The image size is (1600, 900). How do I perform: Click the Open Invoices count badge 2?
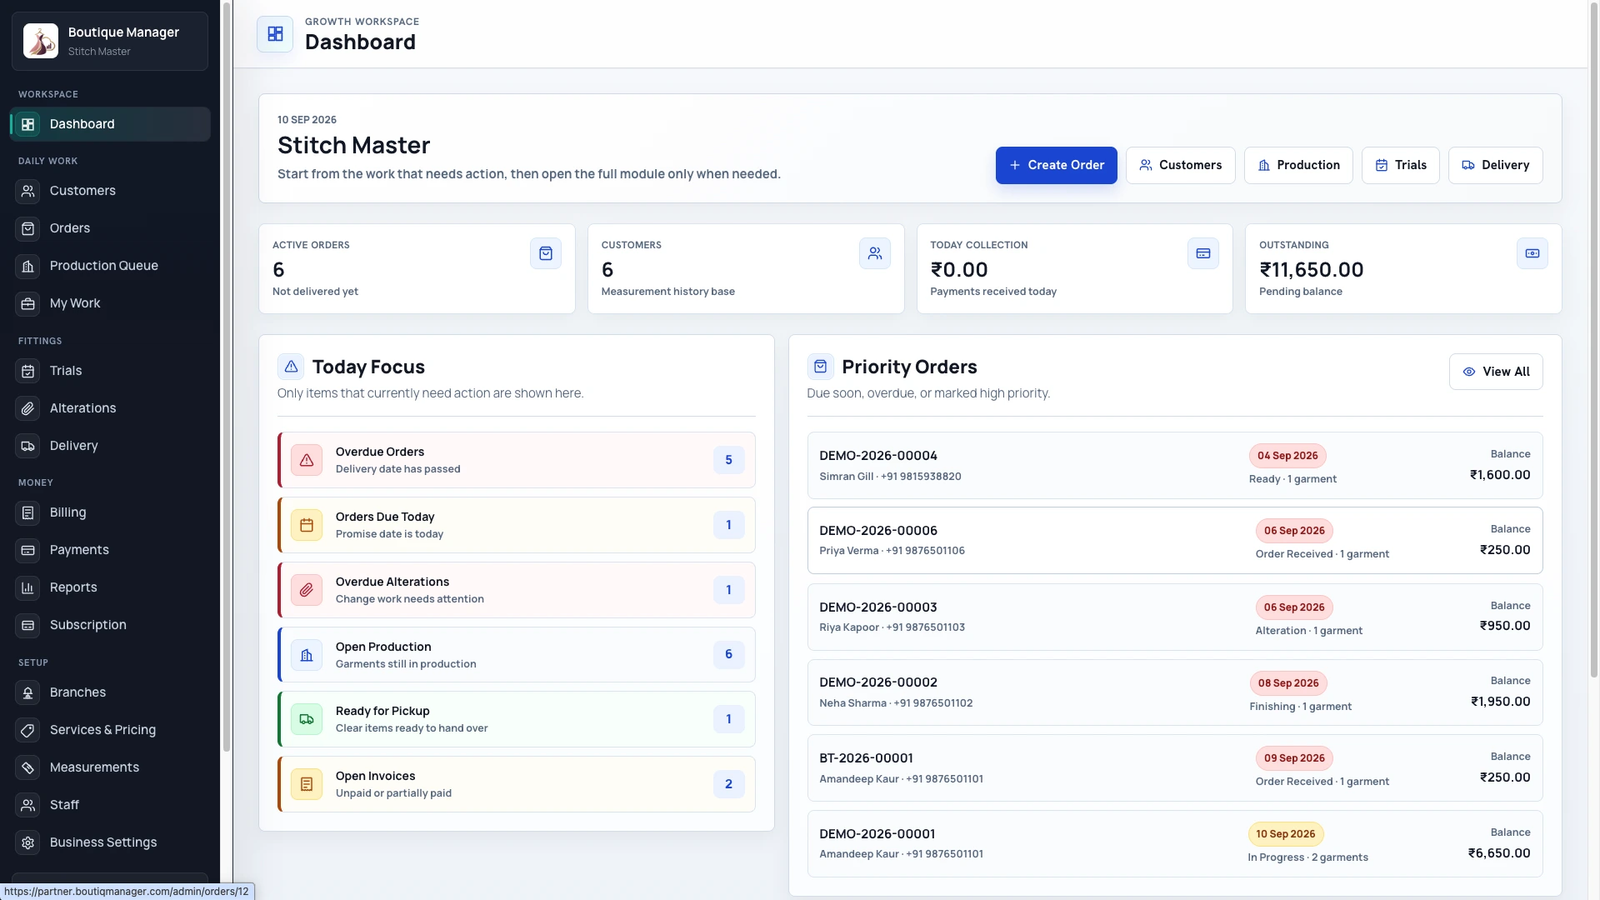(x=729, y=784)
